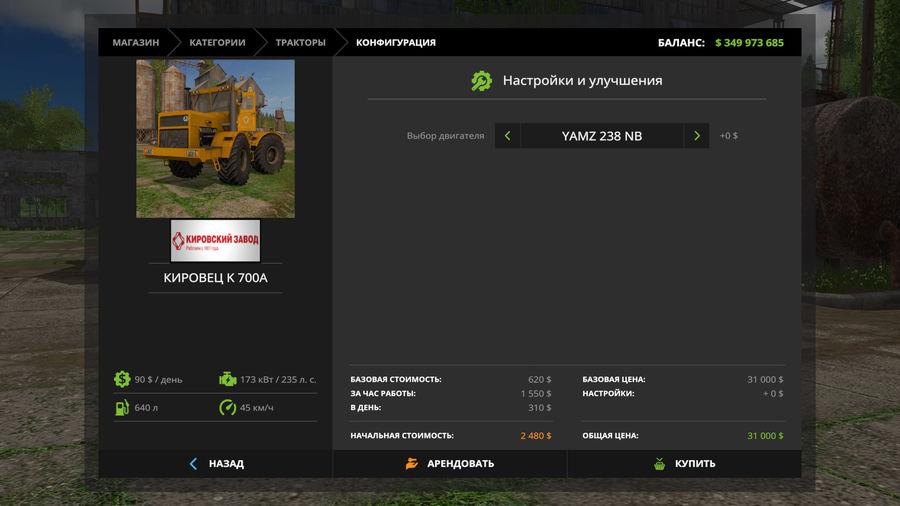The height and width of the screenshot is (506, 900).
Task: Click the Кировский завод brand logo
Action: [215, 241]
